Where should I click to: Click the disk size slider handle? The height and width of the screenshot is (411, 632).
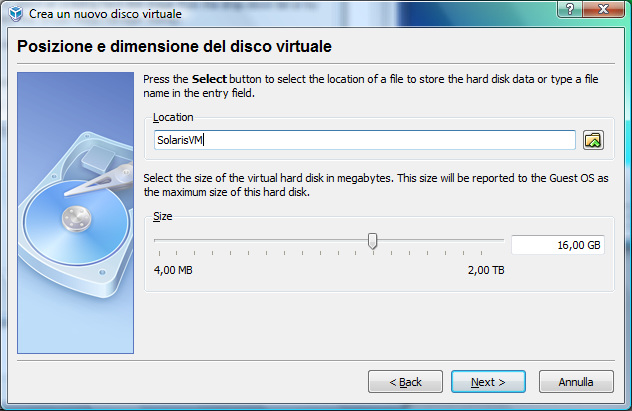pos(373,240)
